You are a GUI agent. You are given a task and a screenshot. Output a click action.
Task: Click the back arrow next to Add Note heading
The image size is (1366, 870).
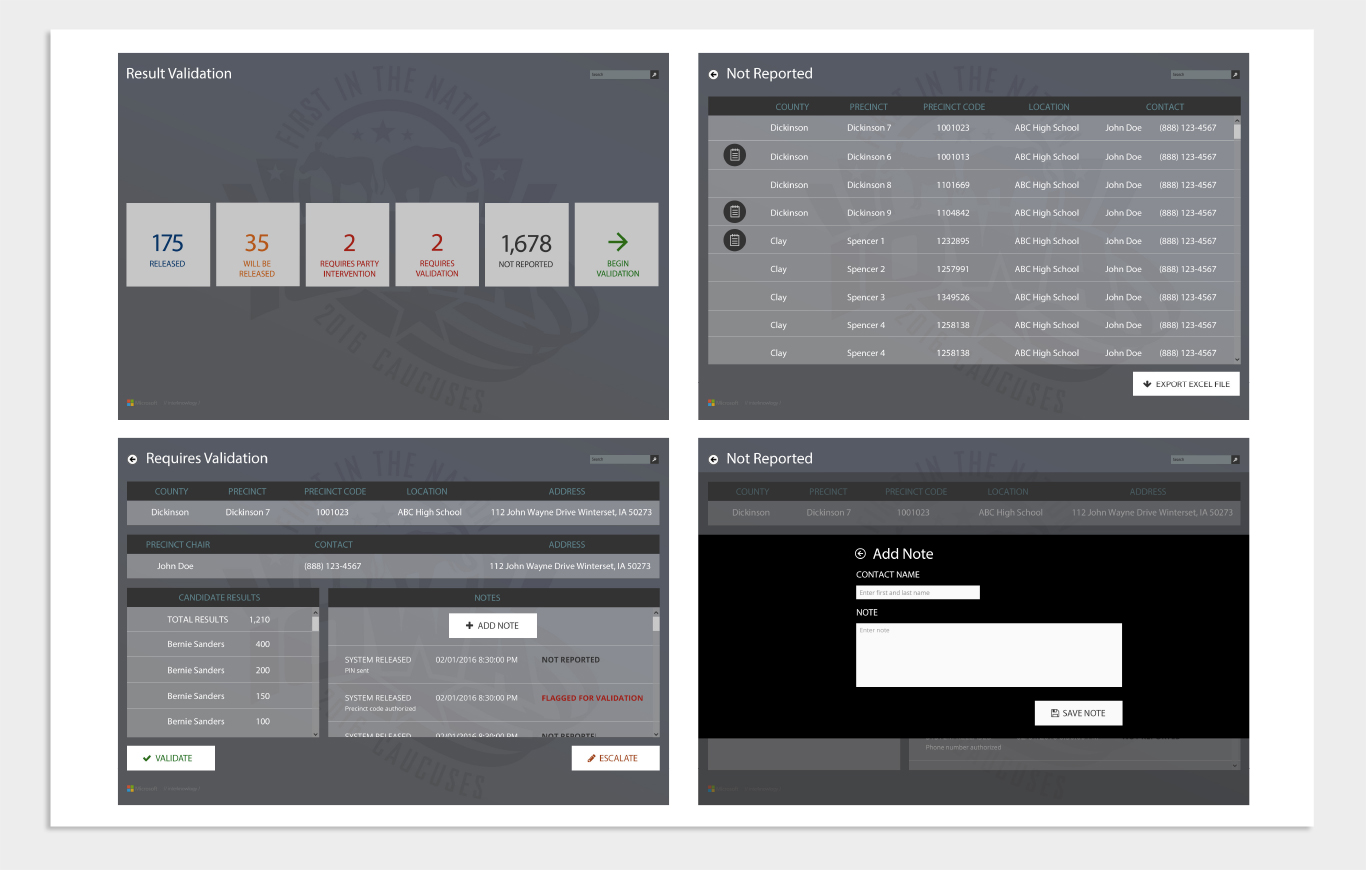(x=860, y=554)
